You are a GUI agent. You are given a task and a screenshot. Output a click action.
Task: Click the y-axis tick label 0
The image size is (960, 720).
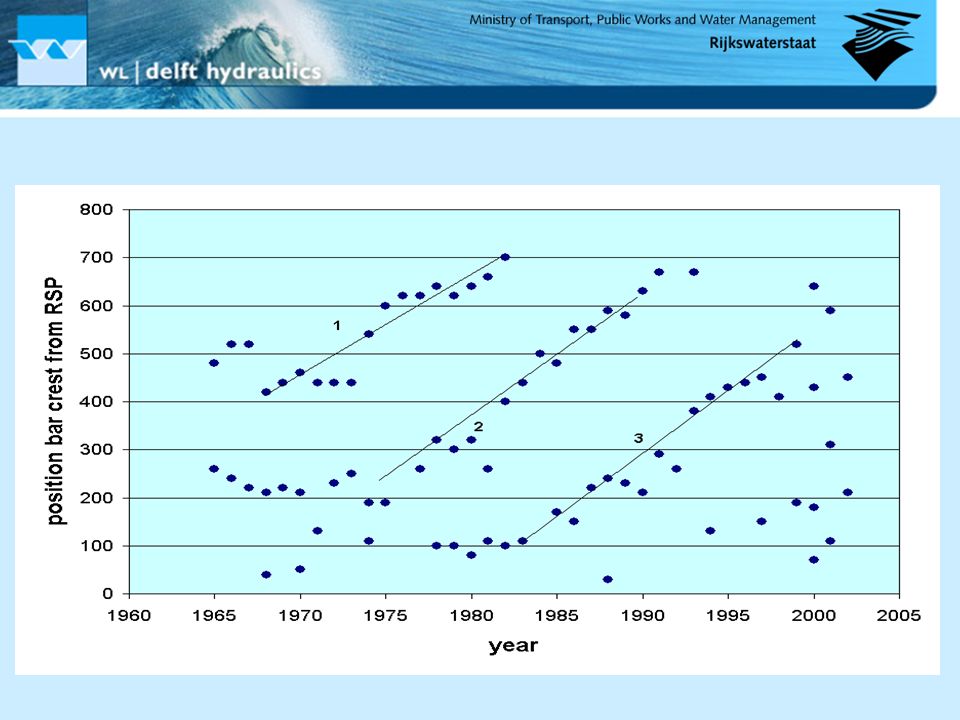pyautogui.click(x=107, y=594)
